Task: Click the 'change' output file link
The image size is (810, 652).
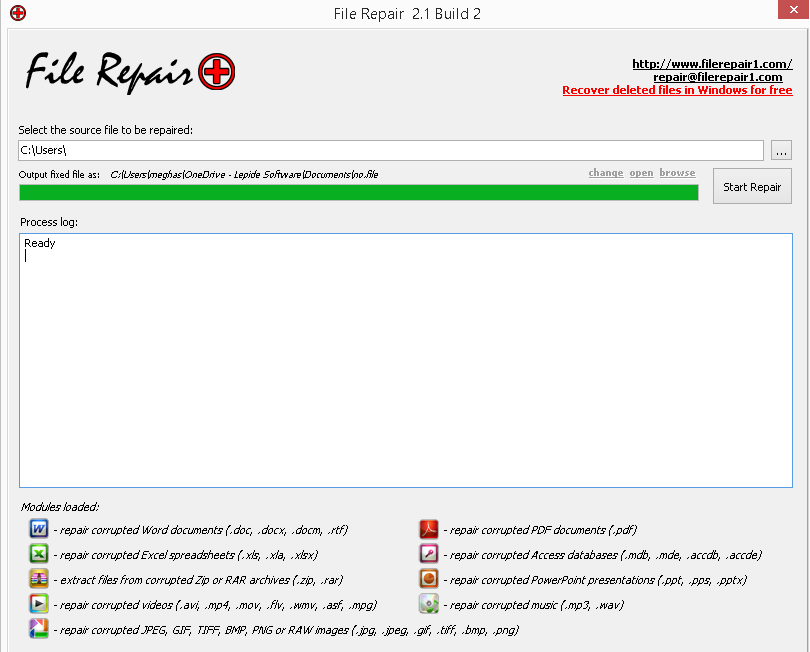Action: 606,173
